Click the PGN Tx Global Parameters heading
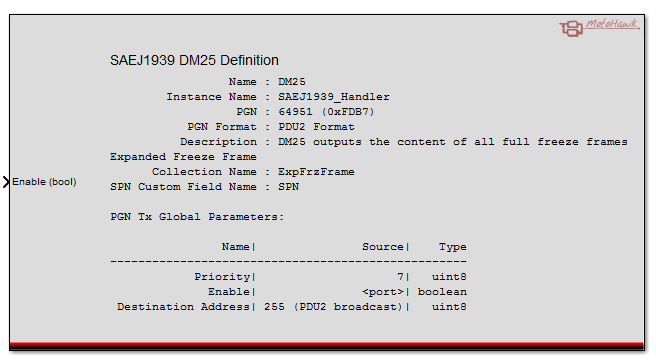 pyautogui.click(x=197, y=217)
